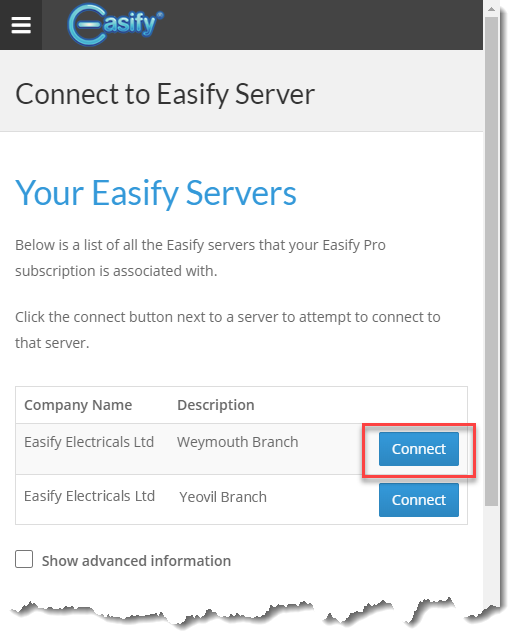The width and height of the screenshot is (514, 644).
Task: Click the Show advanced information label text
Action: [x=136, y=561]
